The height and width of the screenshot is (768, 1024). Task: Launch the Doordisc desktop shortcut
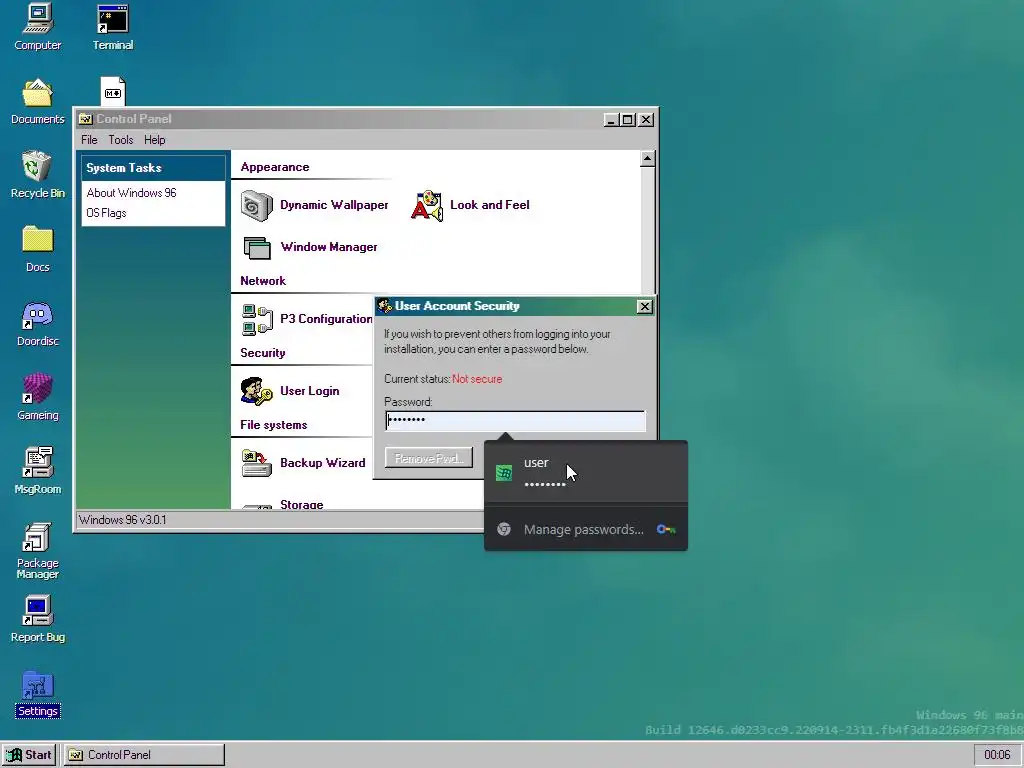(37, 323)
